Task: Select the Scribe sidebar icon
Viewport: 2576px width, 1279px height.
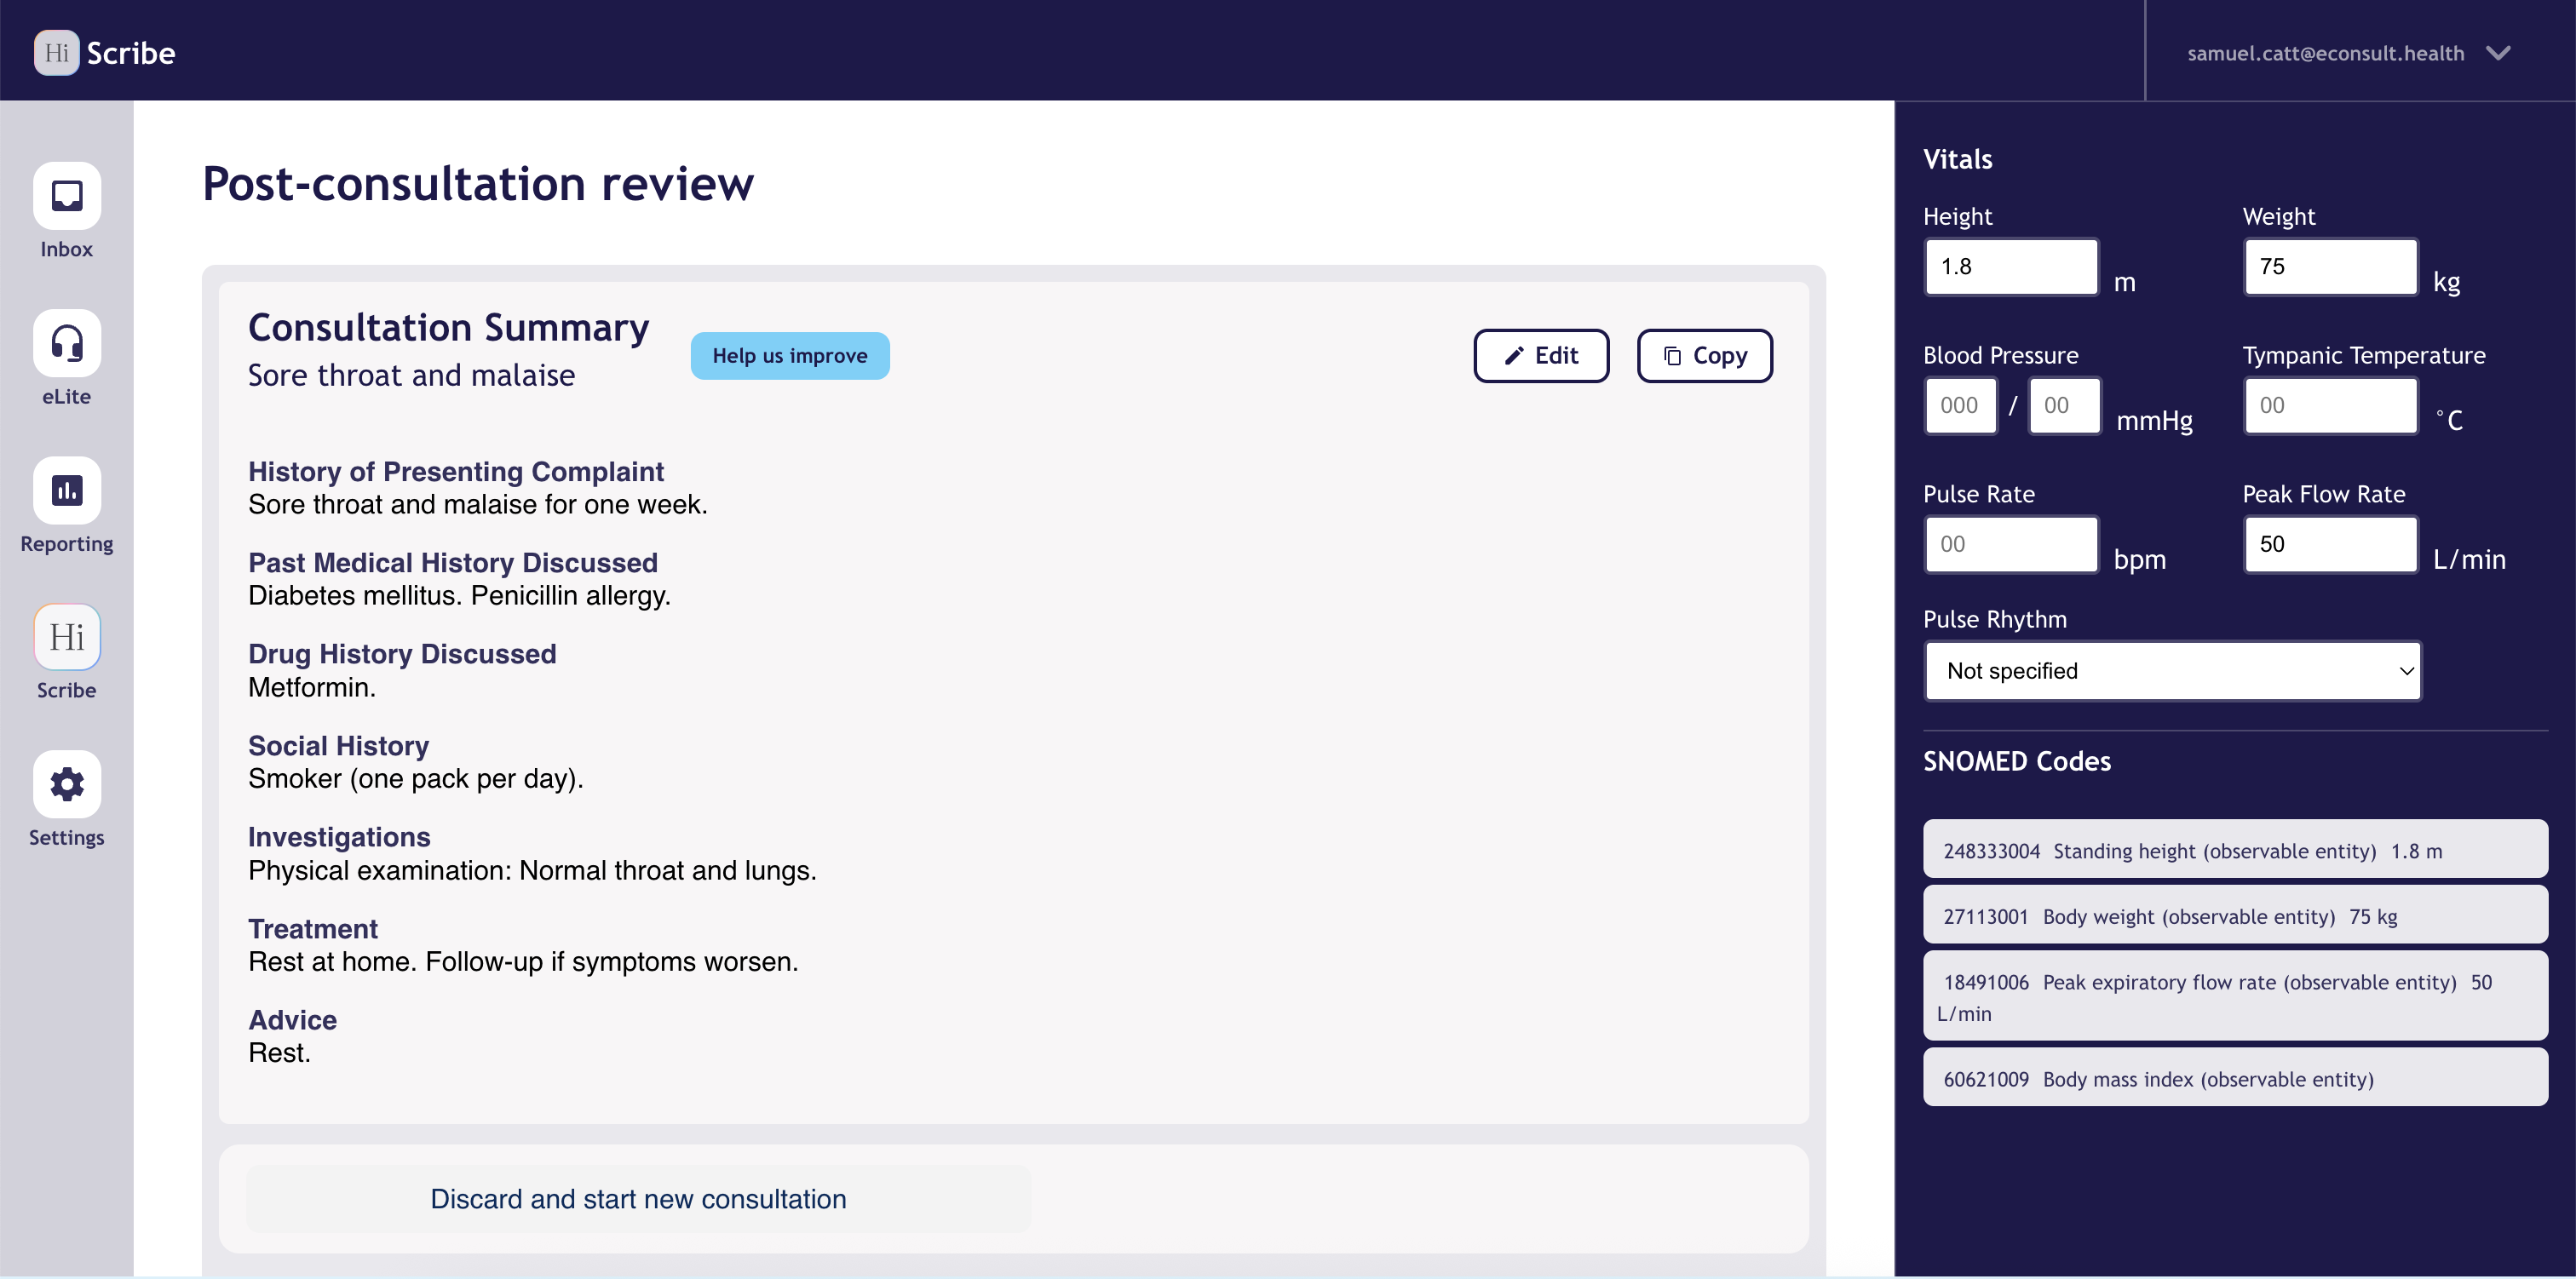Action: click(66, 637)
